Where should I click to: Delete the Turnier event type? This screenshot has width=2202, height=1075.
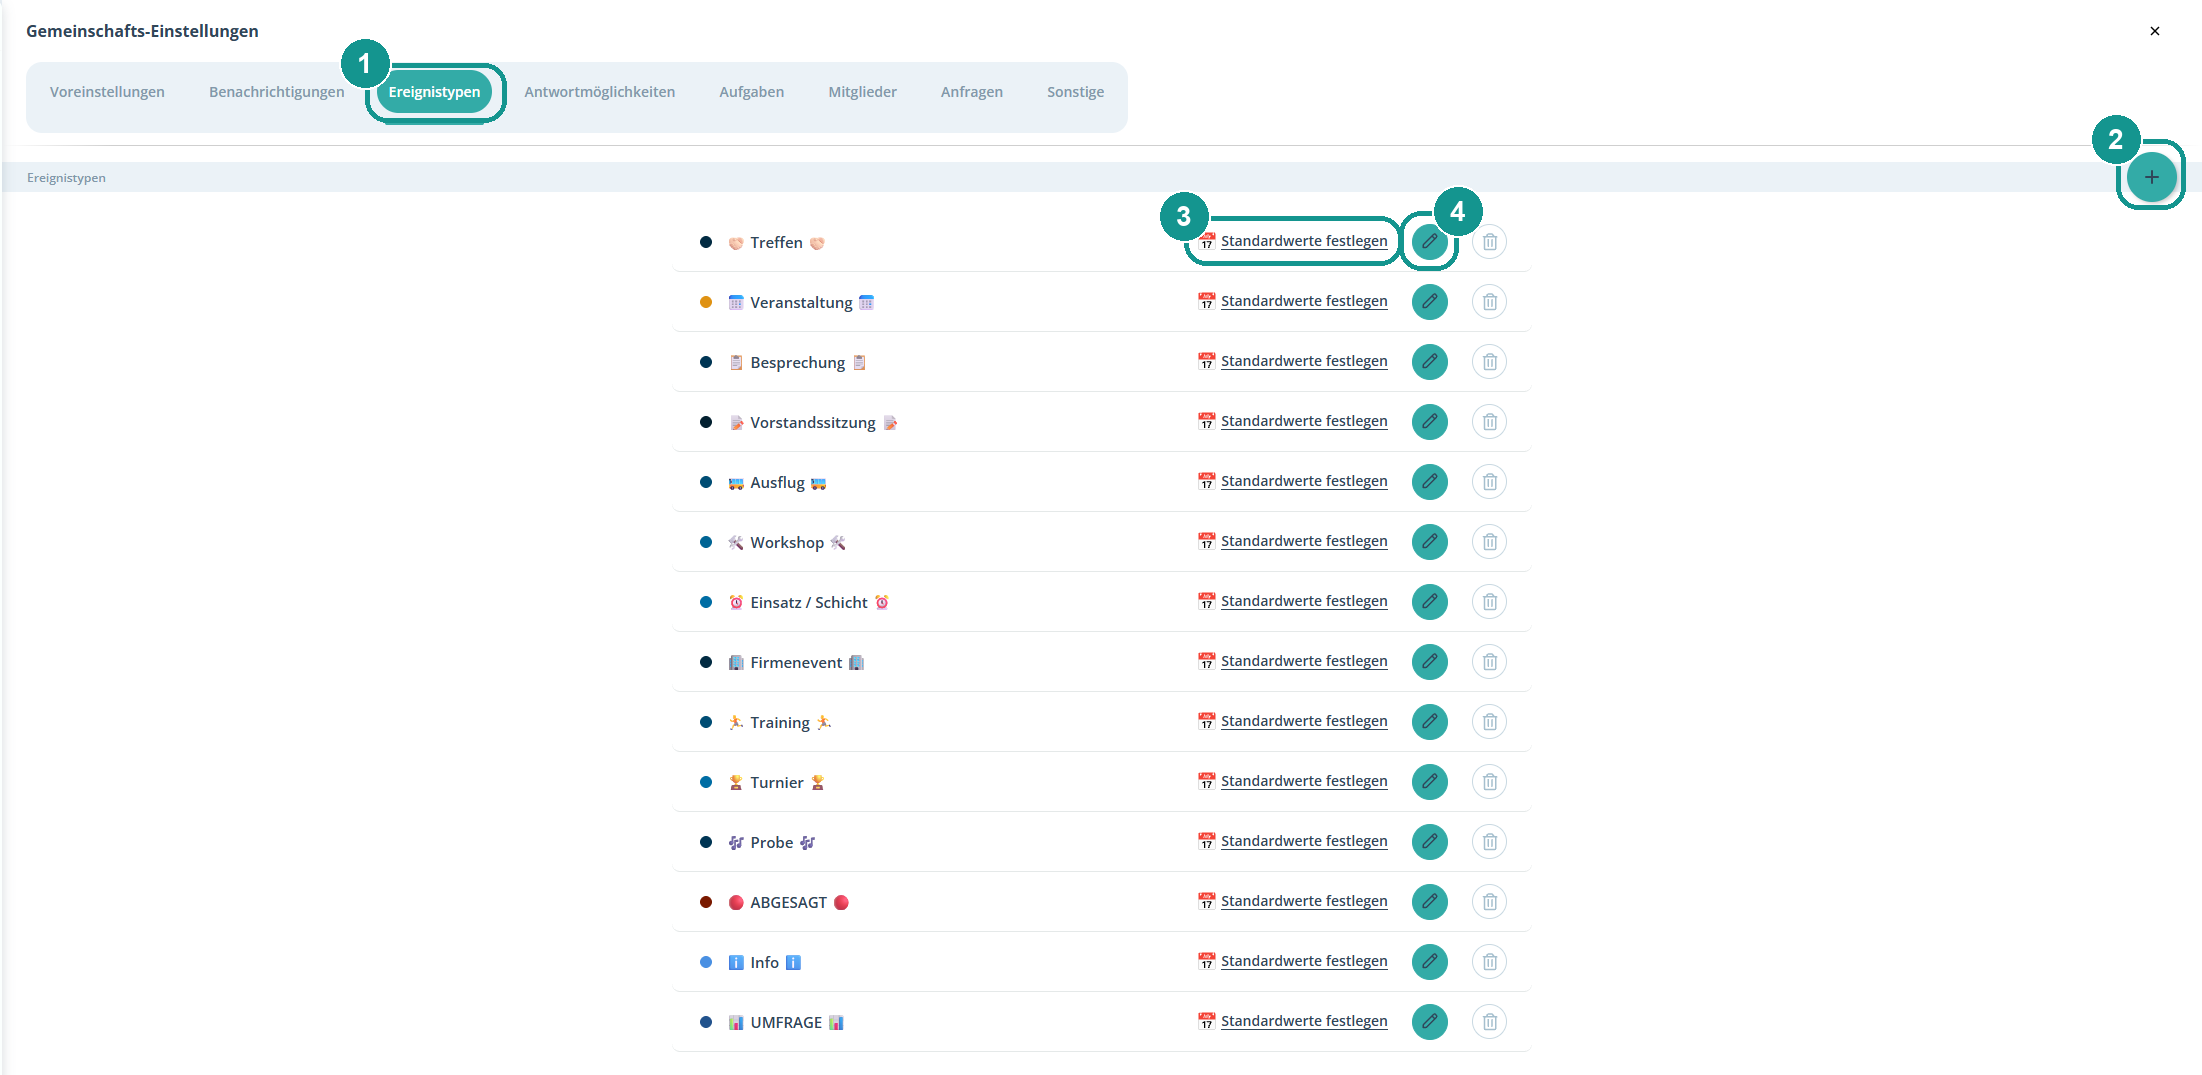[1489, 782]
